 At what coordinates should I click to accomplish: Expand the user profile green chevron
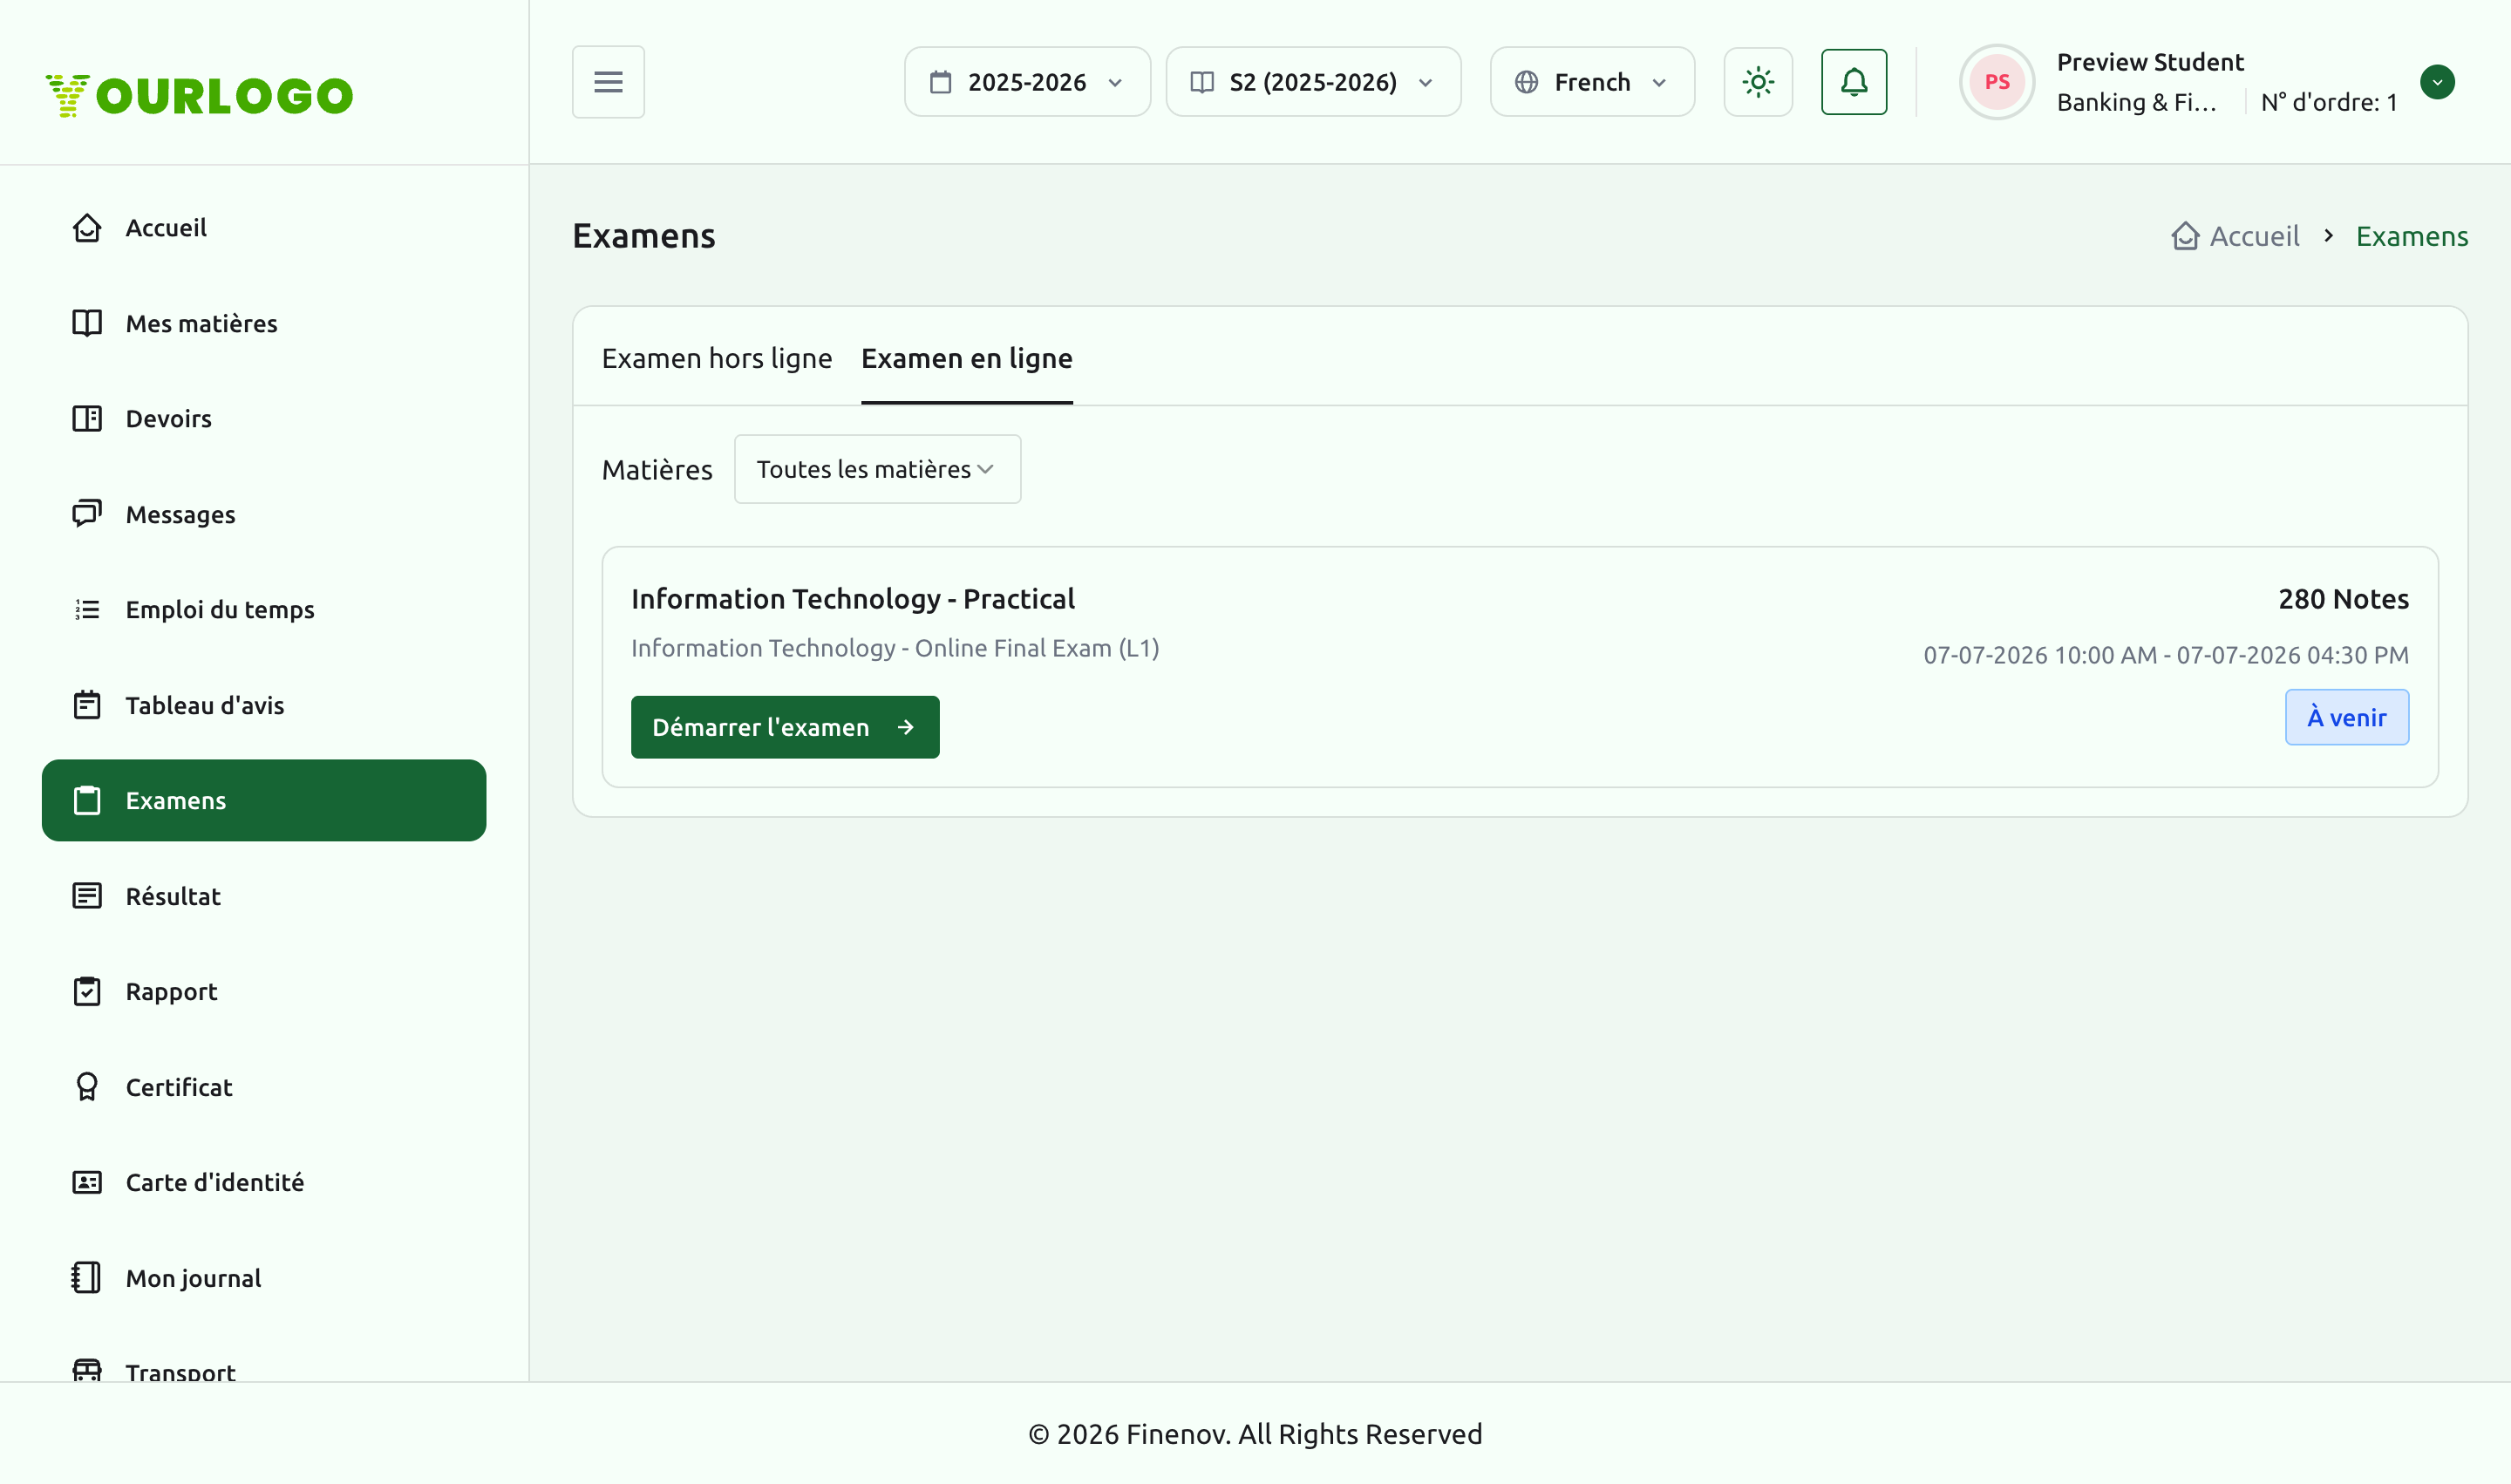click(2437, 82)
